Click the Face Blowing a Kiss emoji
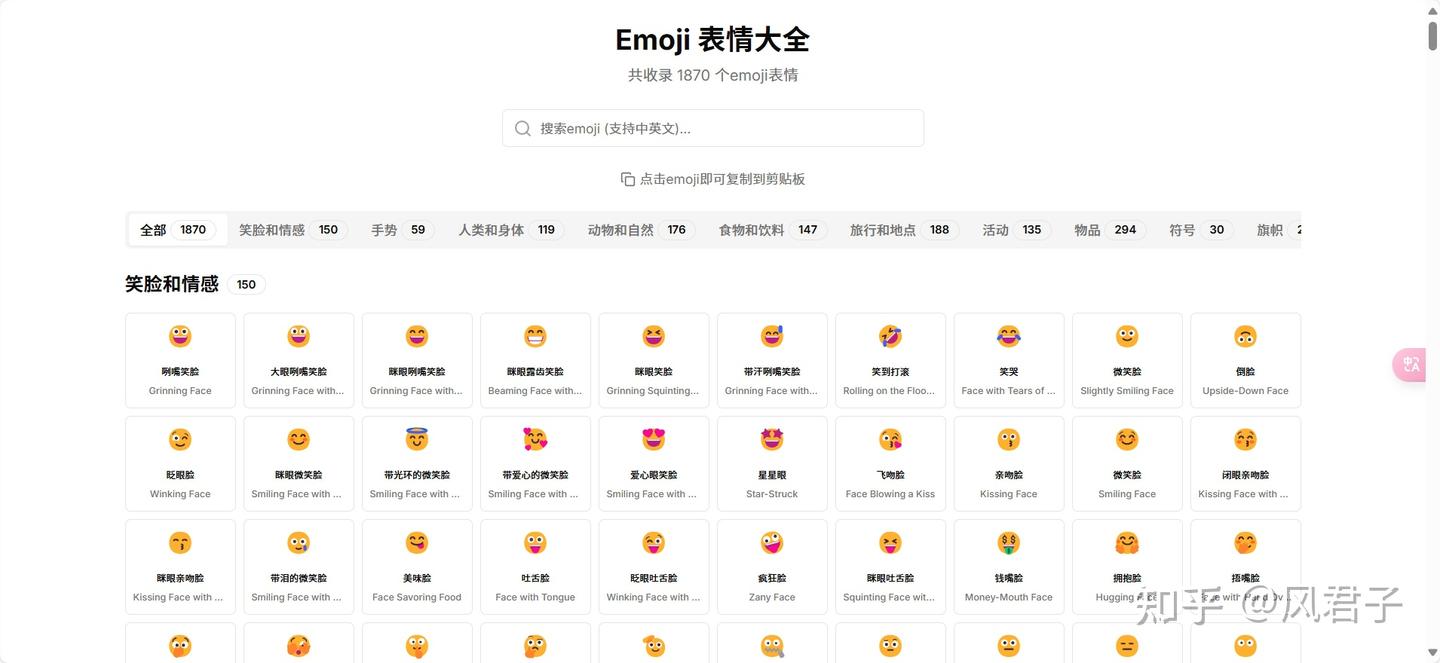Viewport: 1440px width, 663px height. click(890, 462)
